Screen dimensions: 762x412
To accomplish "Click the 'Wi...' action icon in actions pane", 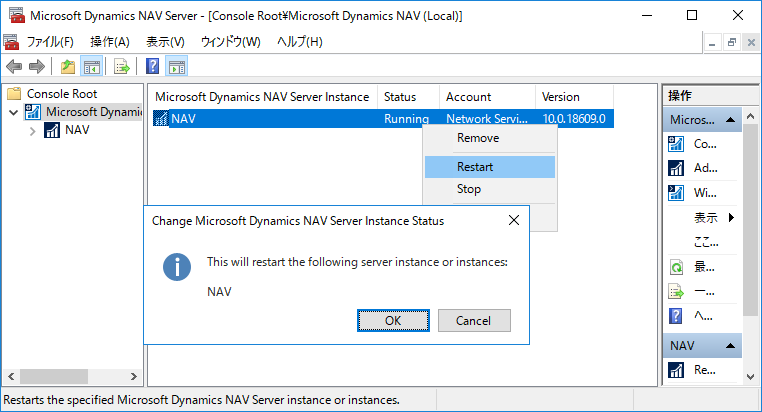I will point(676,193).
